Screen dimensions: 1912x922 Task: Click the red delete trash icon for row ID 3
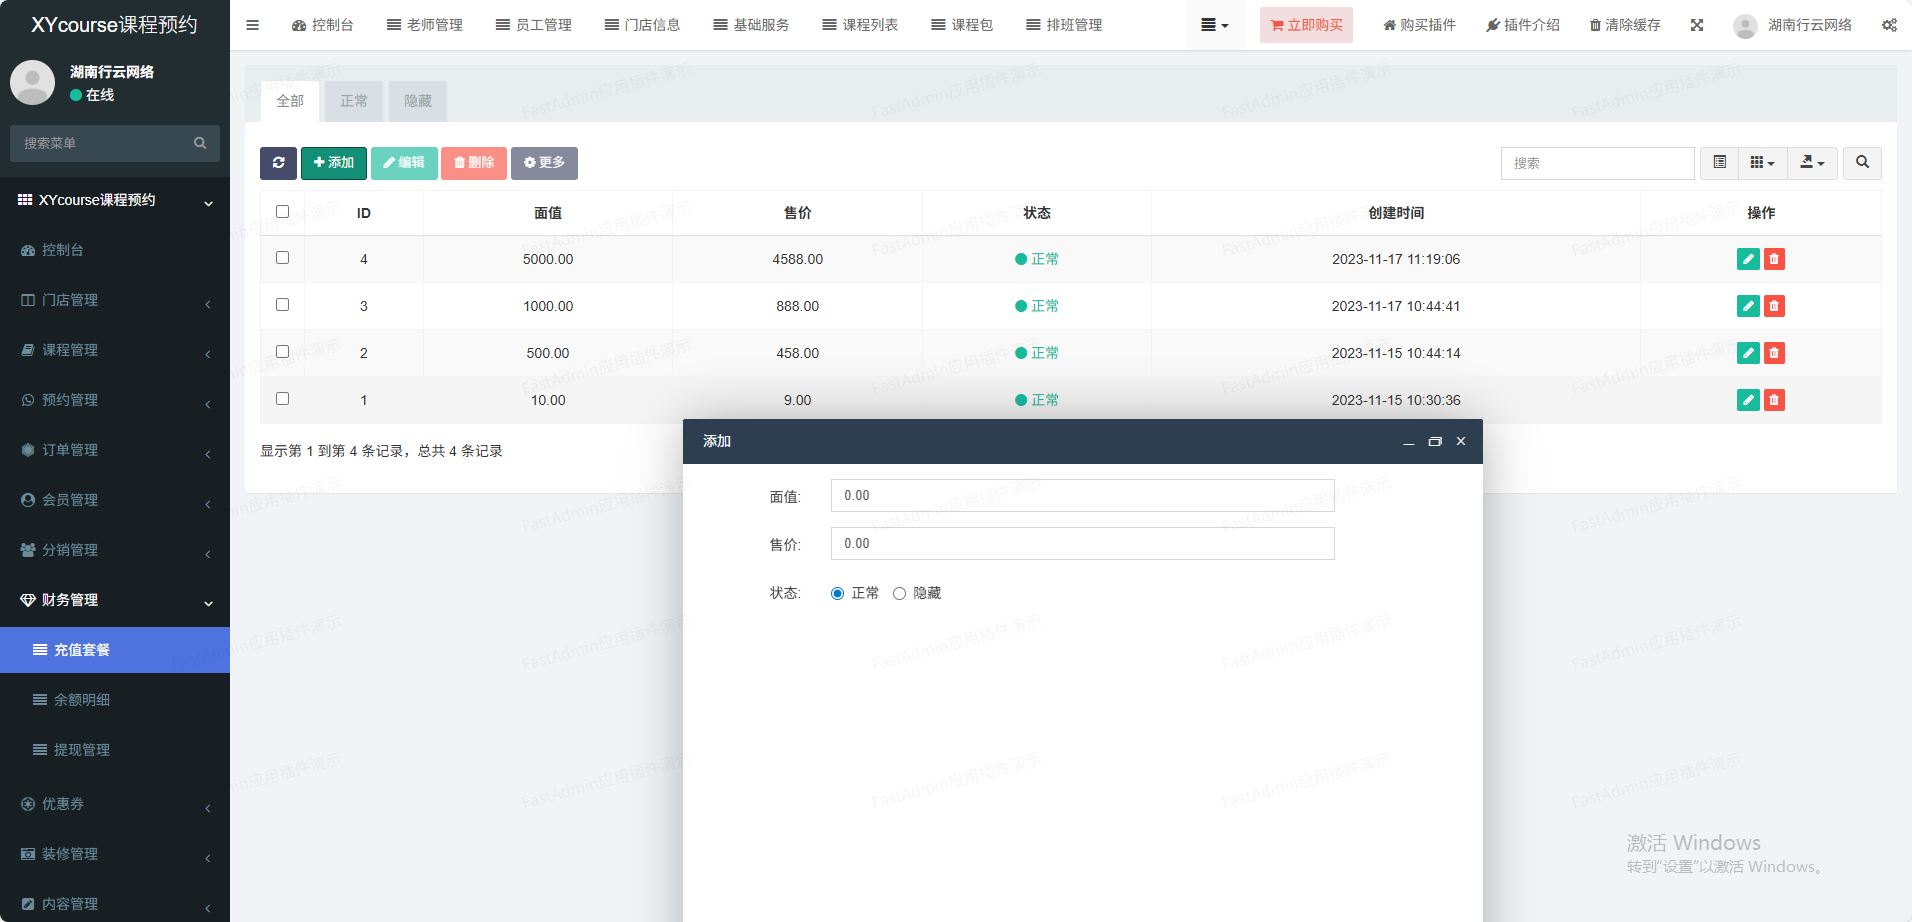1774,306
